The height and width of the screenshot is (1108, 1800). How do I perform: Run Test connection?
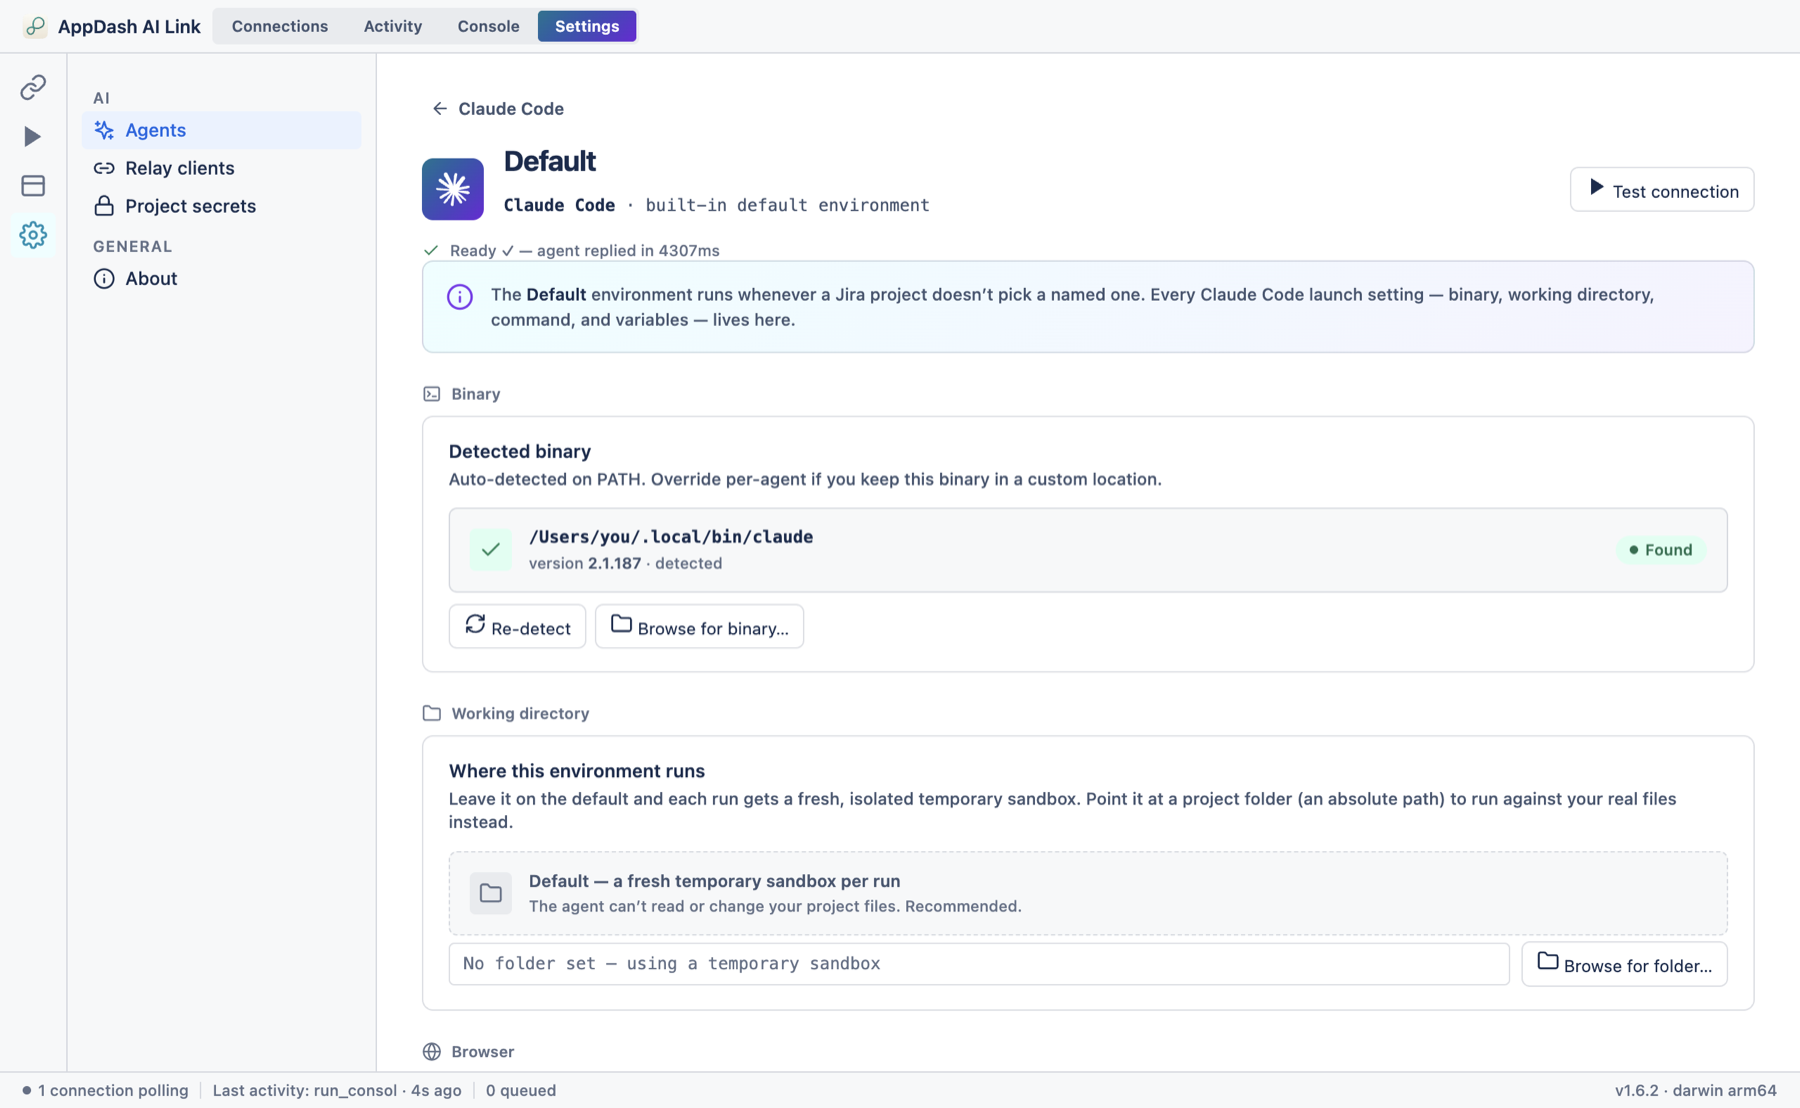point(1662,189)
